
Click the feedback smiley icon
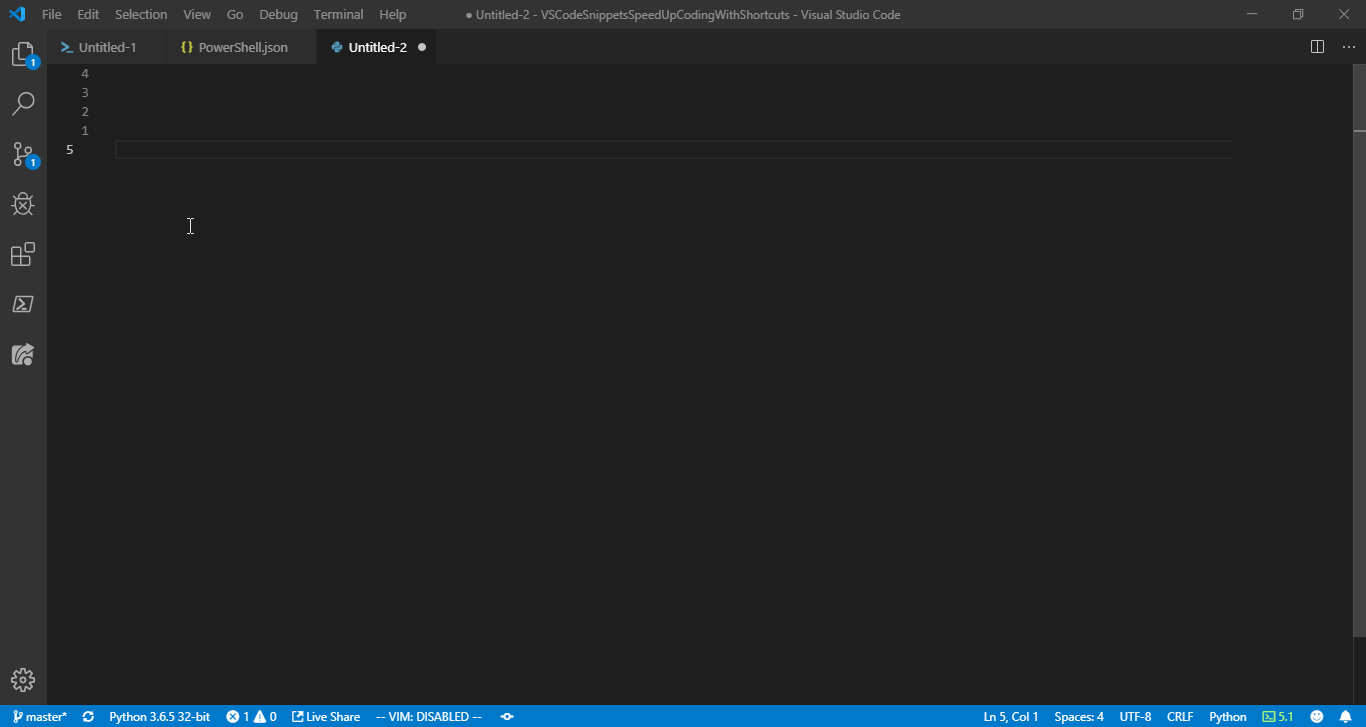point(1317,717)
